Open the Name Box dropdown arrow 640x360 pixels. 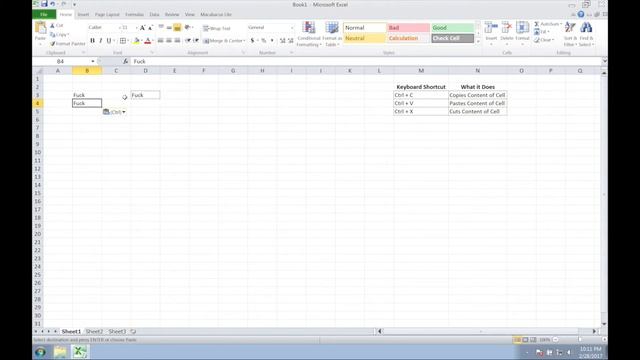pyautogui.click(x=93, y=61)
